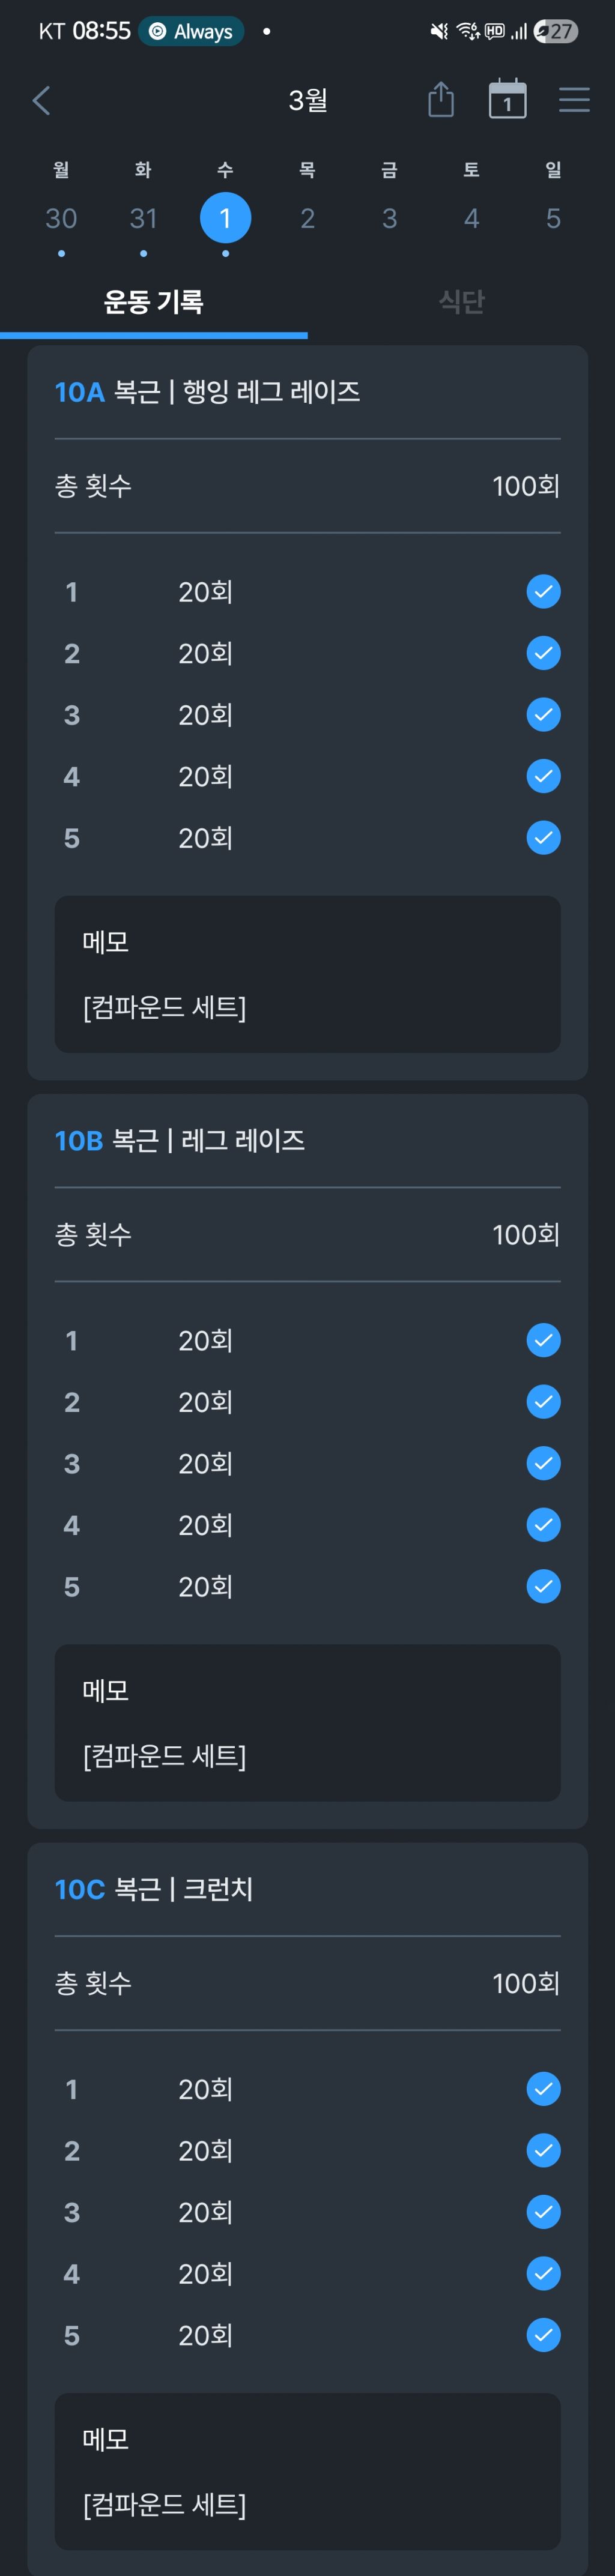Switch to the 식단 tab
Viewport: 615px width, 2576px height.
pyautogui.click(x=461, y=302)
